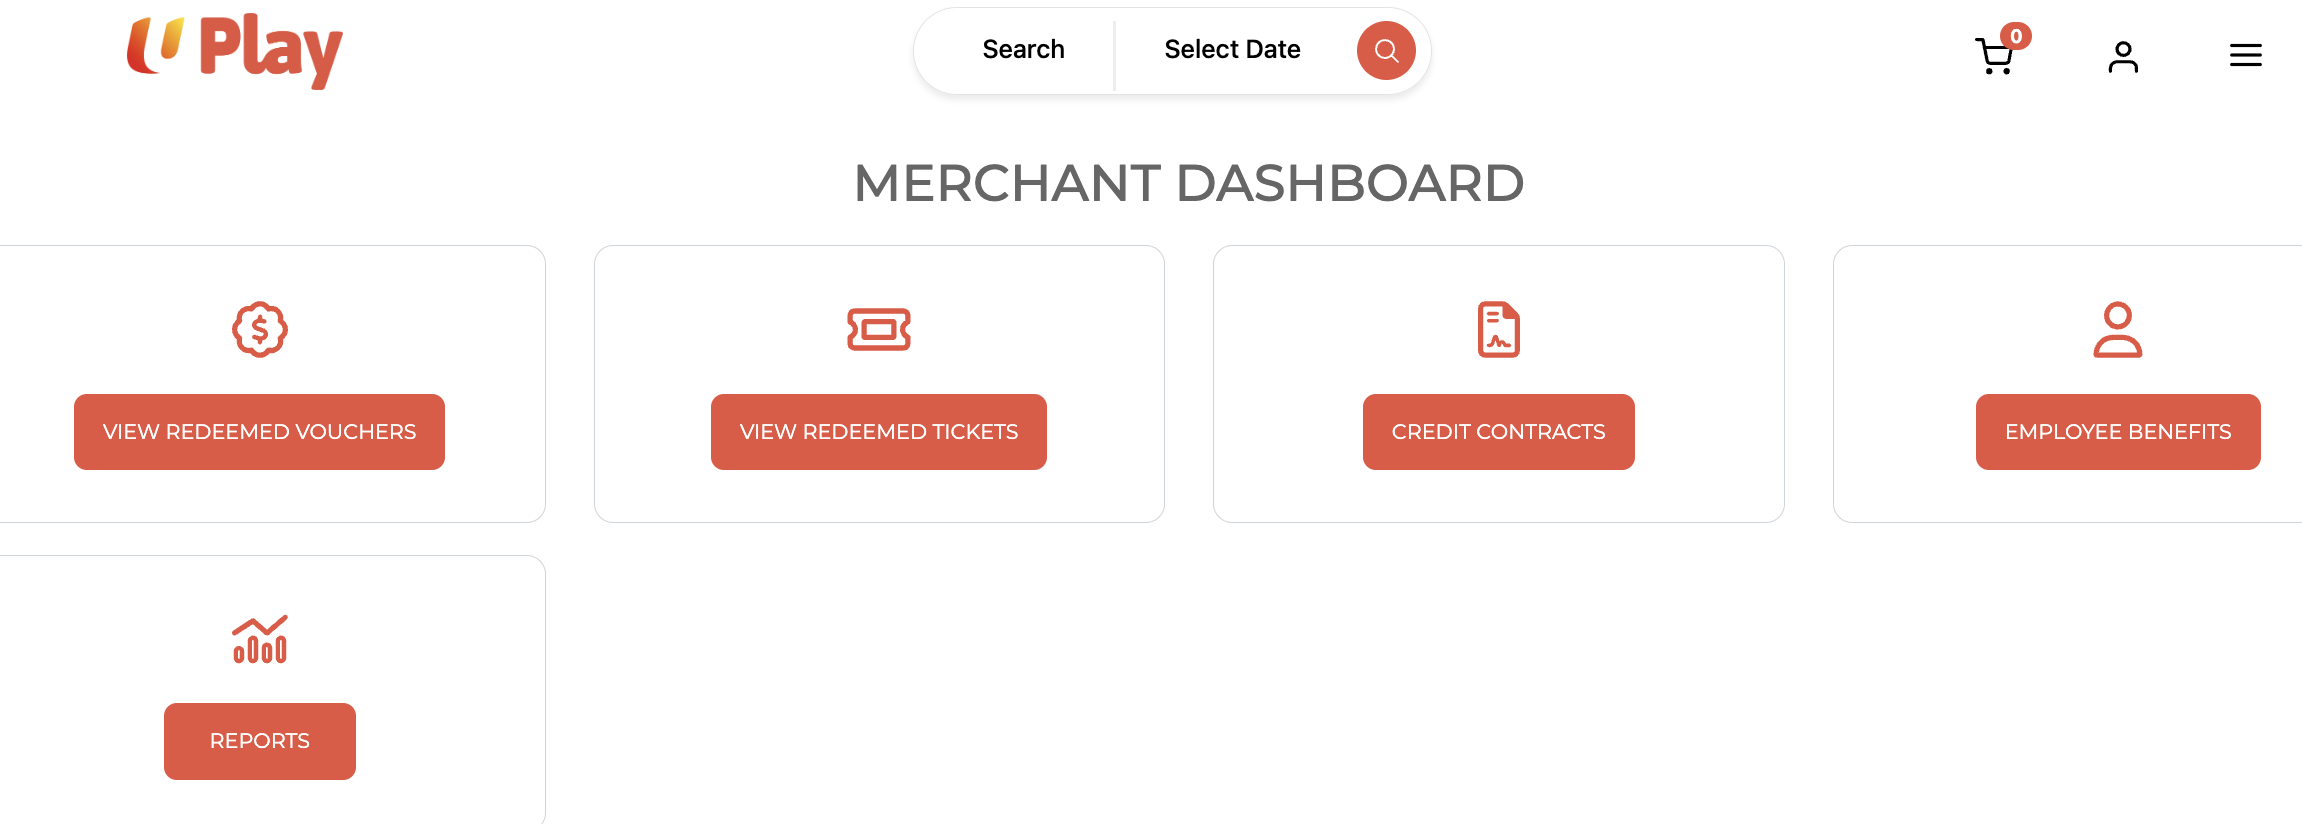This screenshot has width=2302, height=824.
Task: Click the contract document icon
Action: pos(1498,329)
